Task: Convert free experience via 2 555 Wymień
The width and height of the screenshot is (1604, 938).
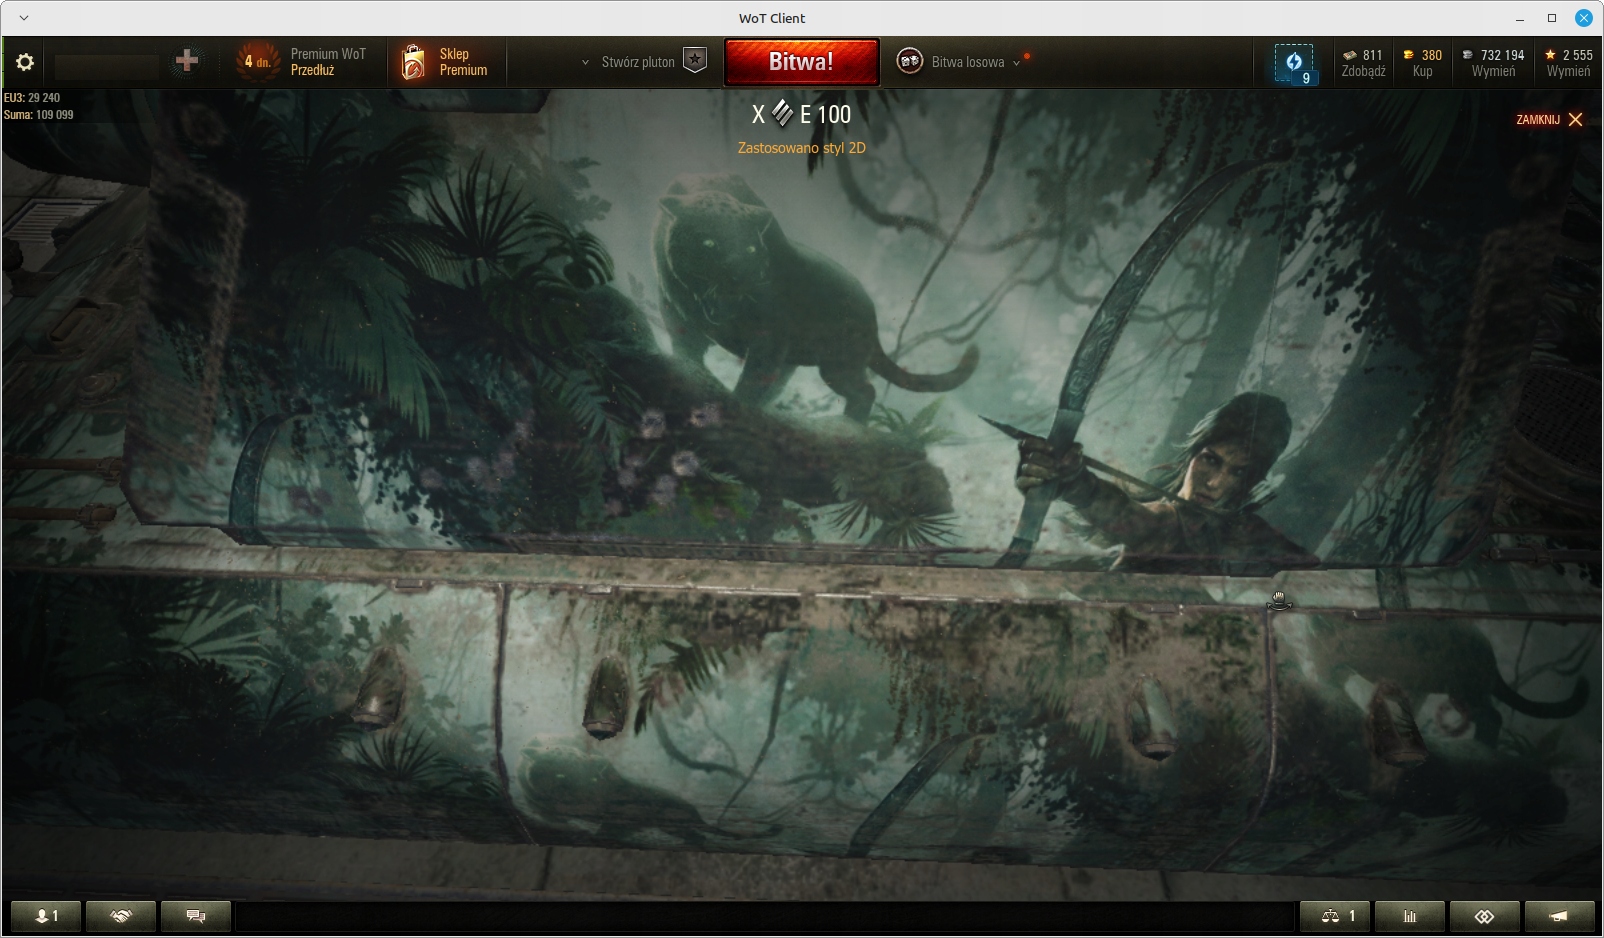Action: (1568, 63)
